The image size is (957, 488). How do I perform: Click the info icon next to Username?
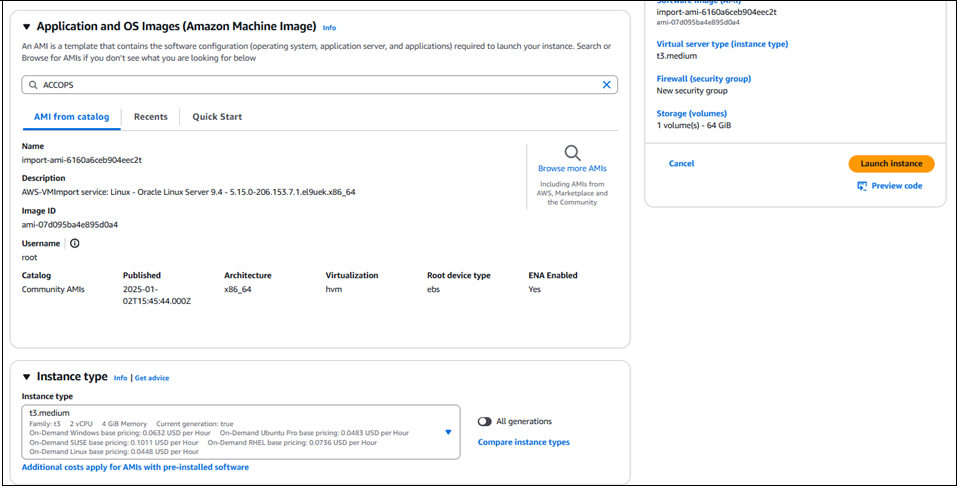point(74,243)
